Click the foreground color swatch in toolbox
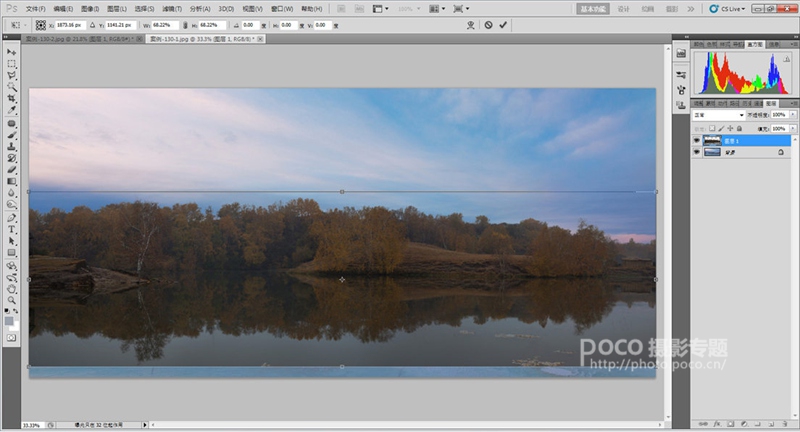 [9, 321]
